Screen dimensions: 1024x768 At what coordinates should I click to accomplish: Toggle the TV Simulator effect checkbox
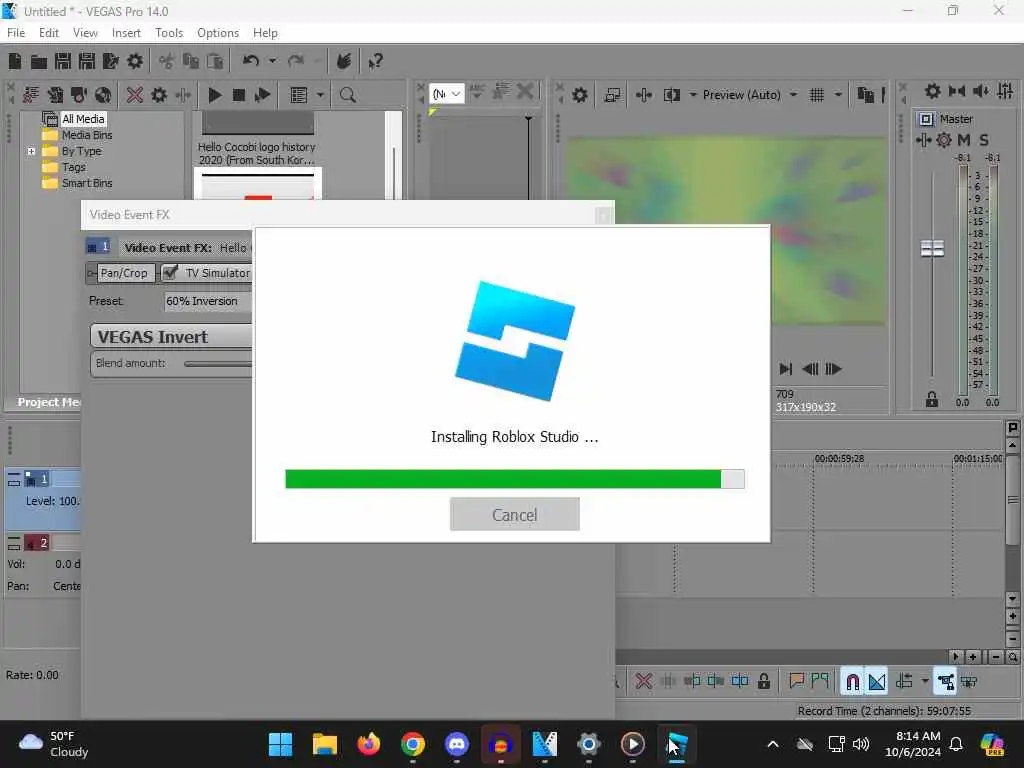[170, 273]
